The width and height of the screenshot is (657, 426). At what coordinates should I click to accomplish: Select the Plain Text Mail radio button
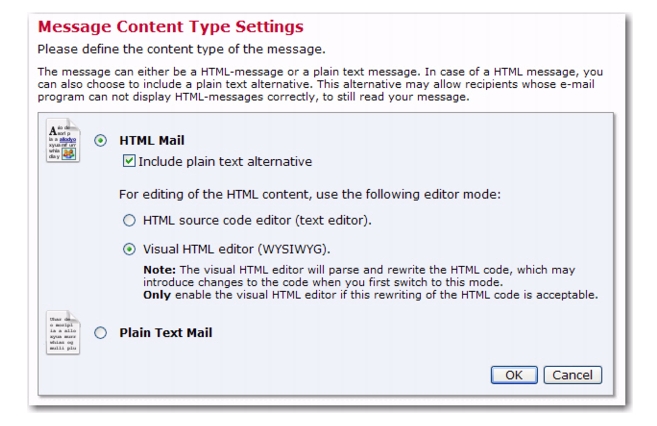click(x=101, y=333)
